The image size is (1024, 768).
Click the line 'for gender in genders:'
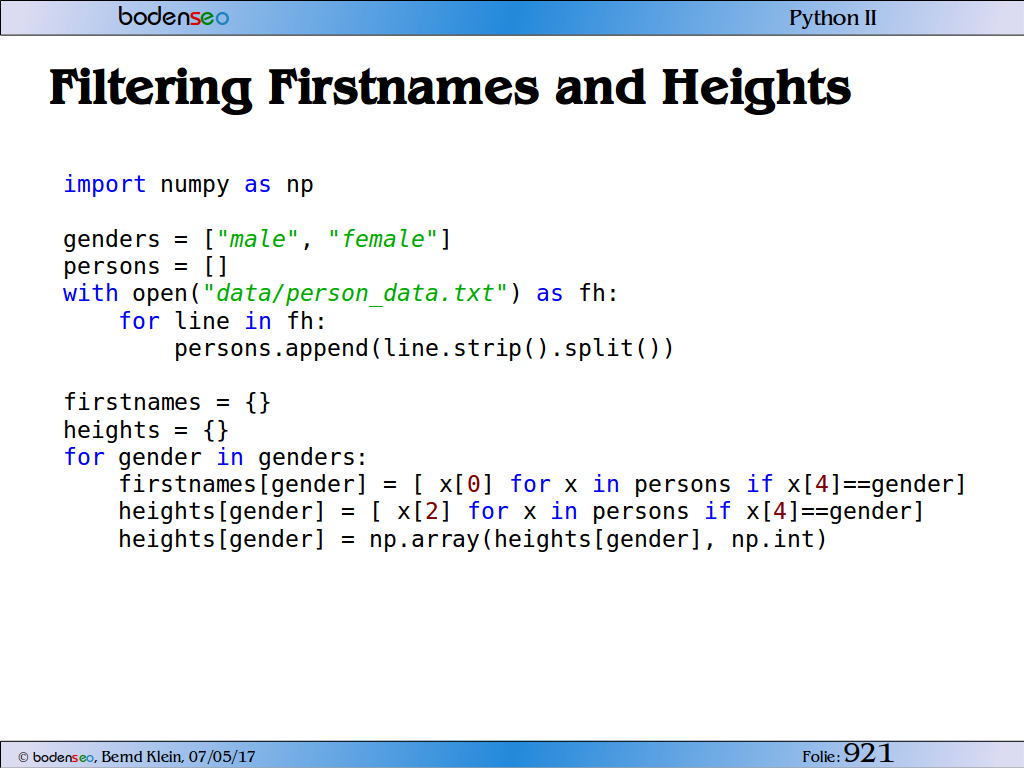coord(215,457)
